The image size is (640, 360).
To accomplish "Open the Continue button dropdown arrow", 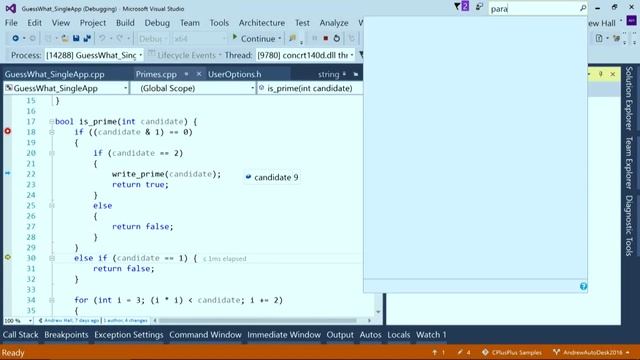I will 280,39.
